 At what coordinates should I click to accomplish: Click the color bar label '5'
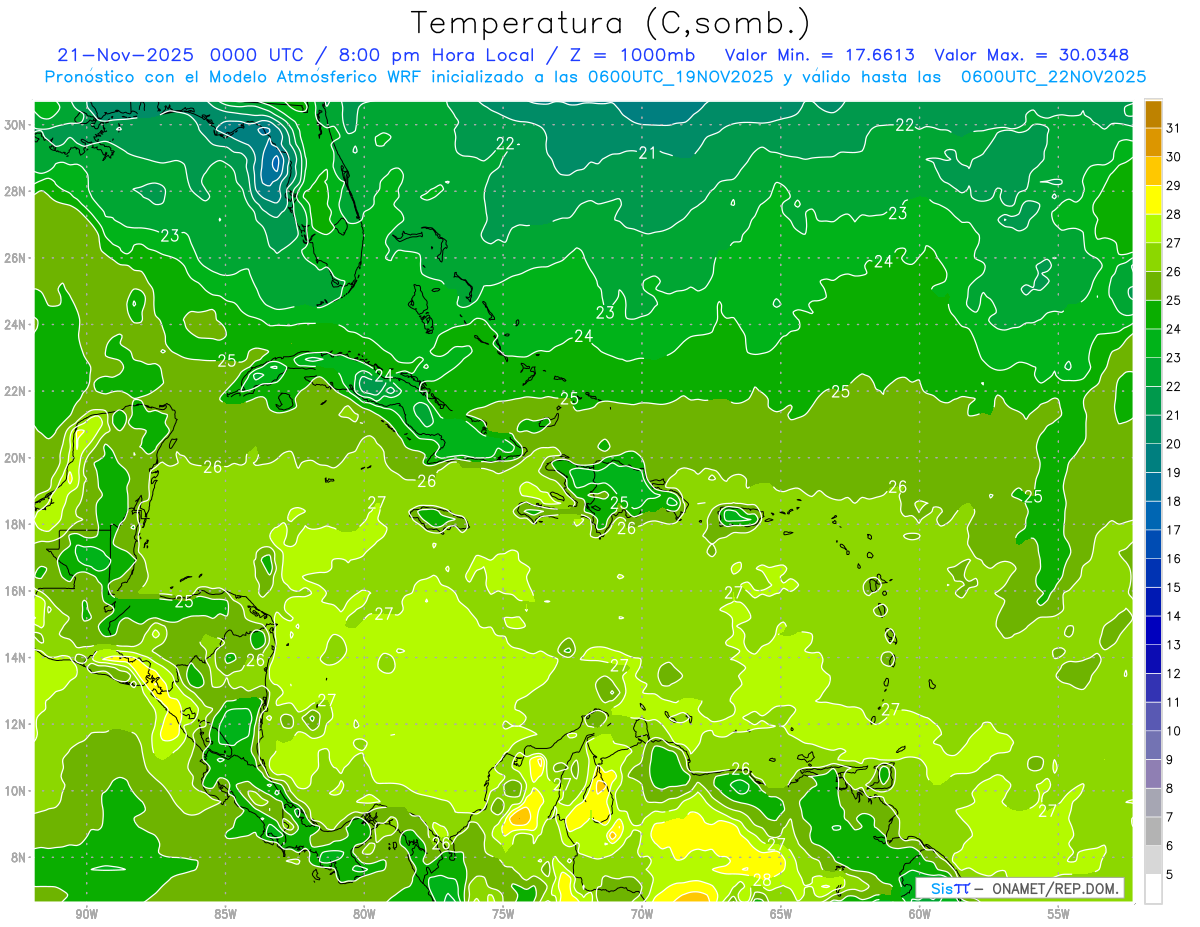[x=1171, y=874]
